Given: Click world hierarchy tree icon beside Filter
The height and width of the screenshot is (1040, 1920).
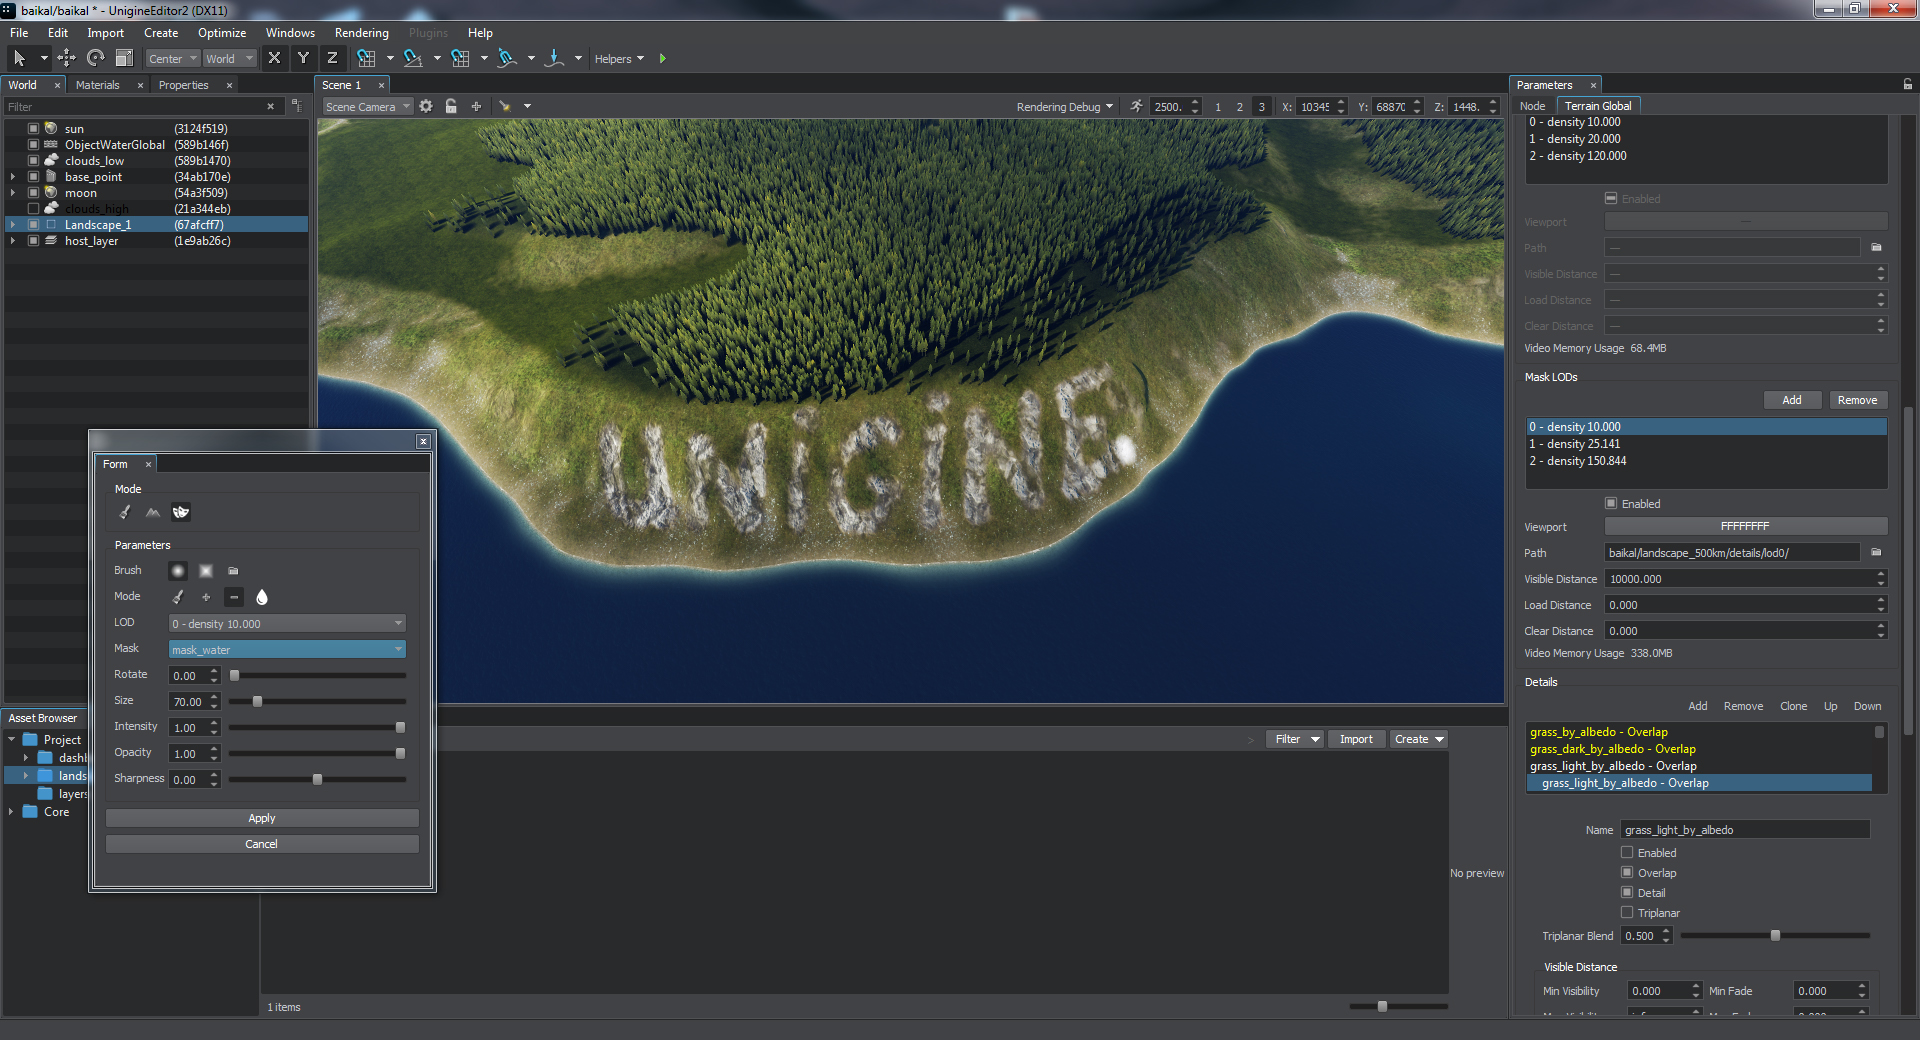Looking at the screenshot, I should (x=296, y=106).
